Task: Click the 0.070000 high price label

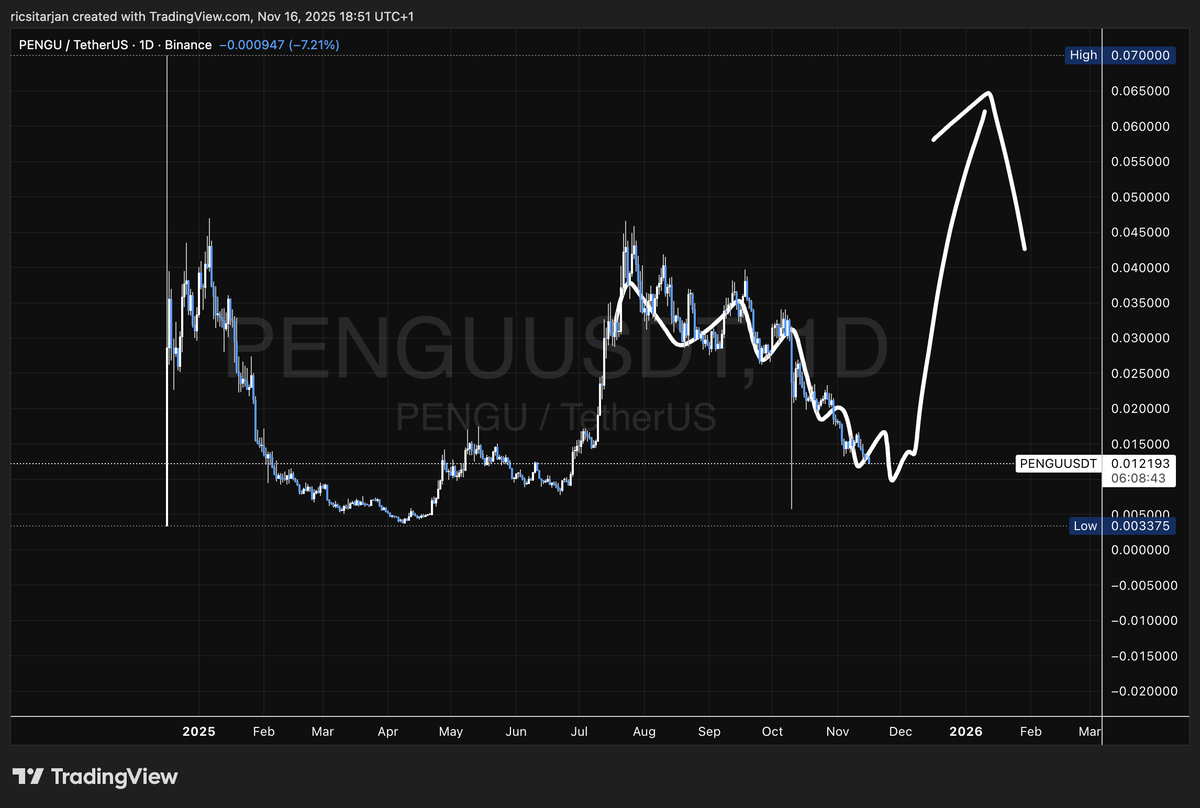Action: (x=1141, y=55)
